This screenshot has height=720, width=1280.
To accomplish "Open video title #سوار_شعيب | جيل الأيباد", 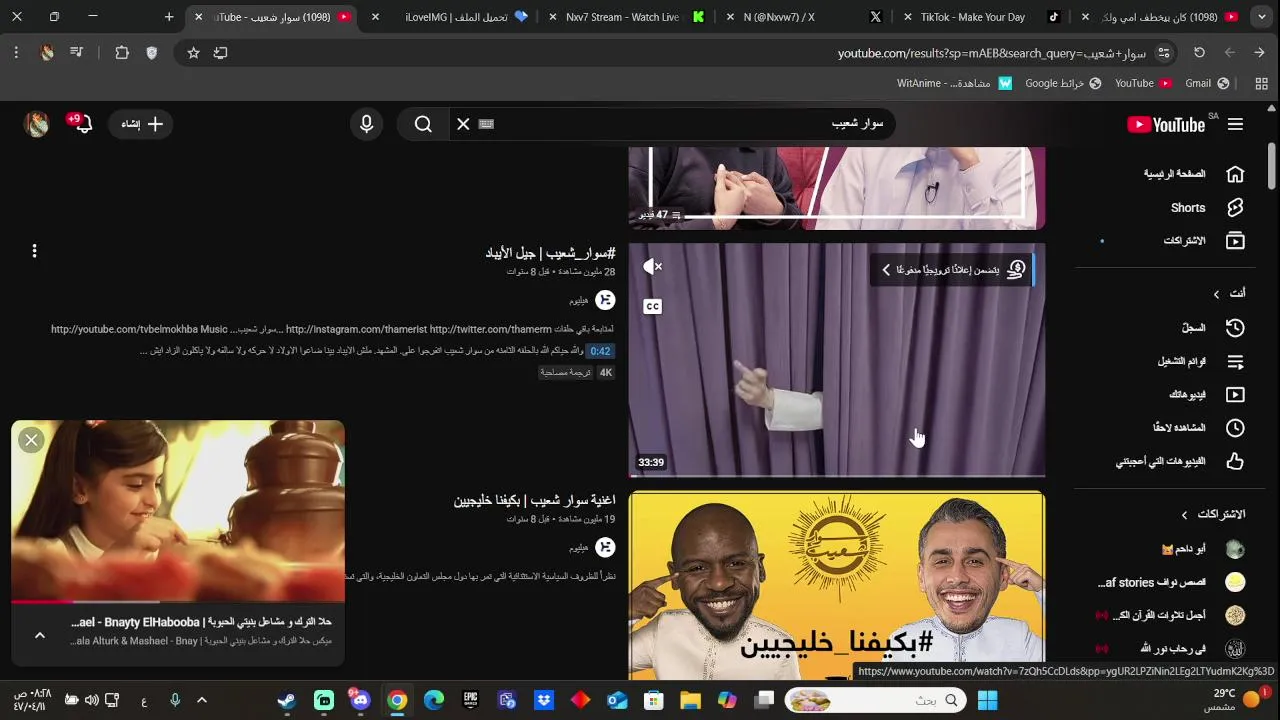I will 550,253.
